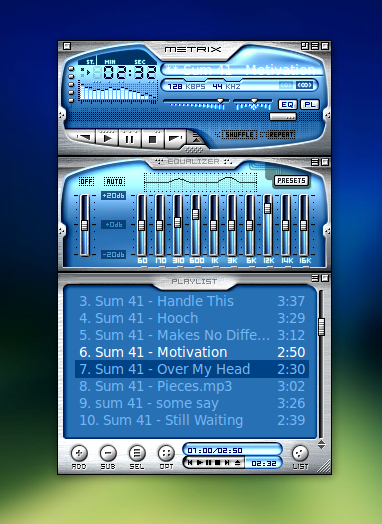Toggle playlist window with PL button

click(310, 105)
